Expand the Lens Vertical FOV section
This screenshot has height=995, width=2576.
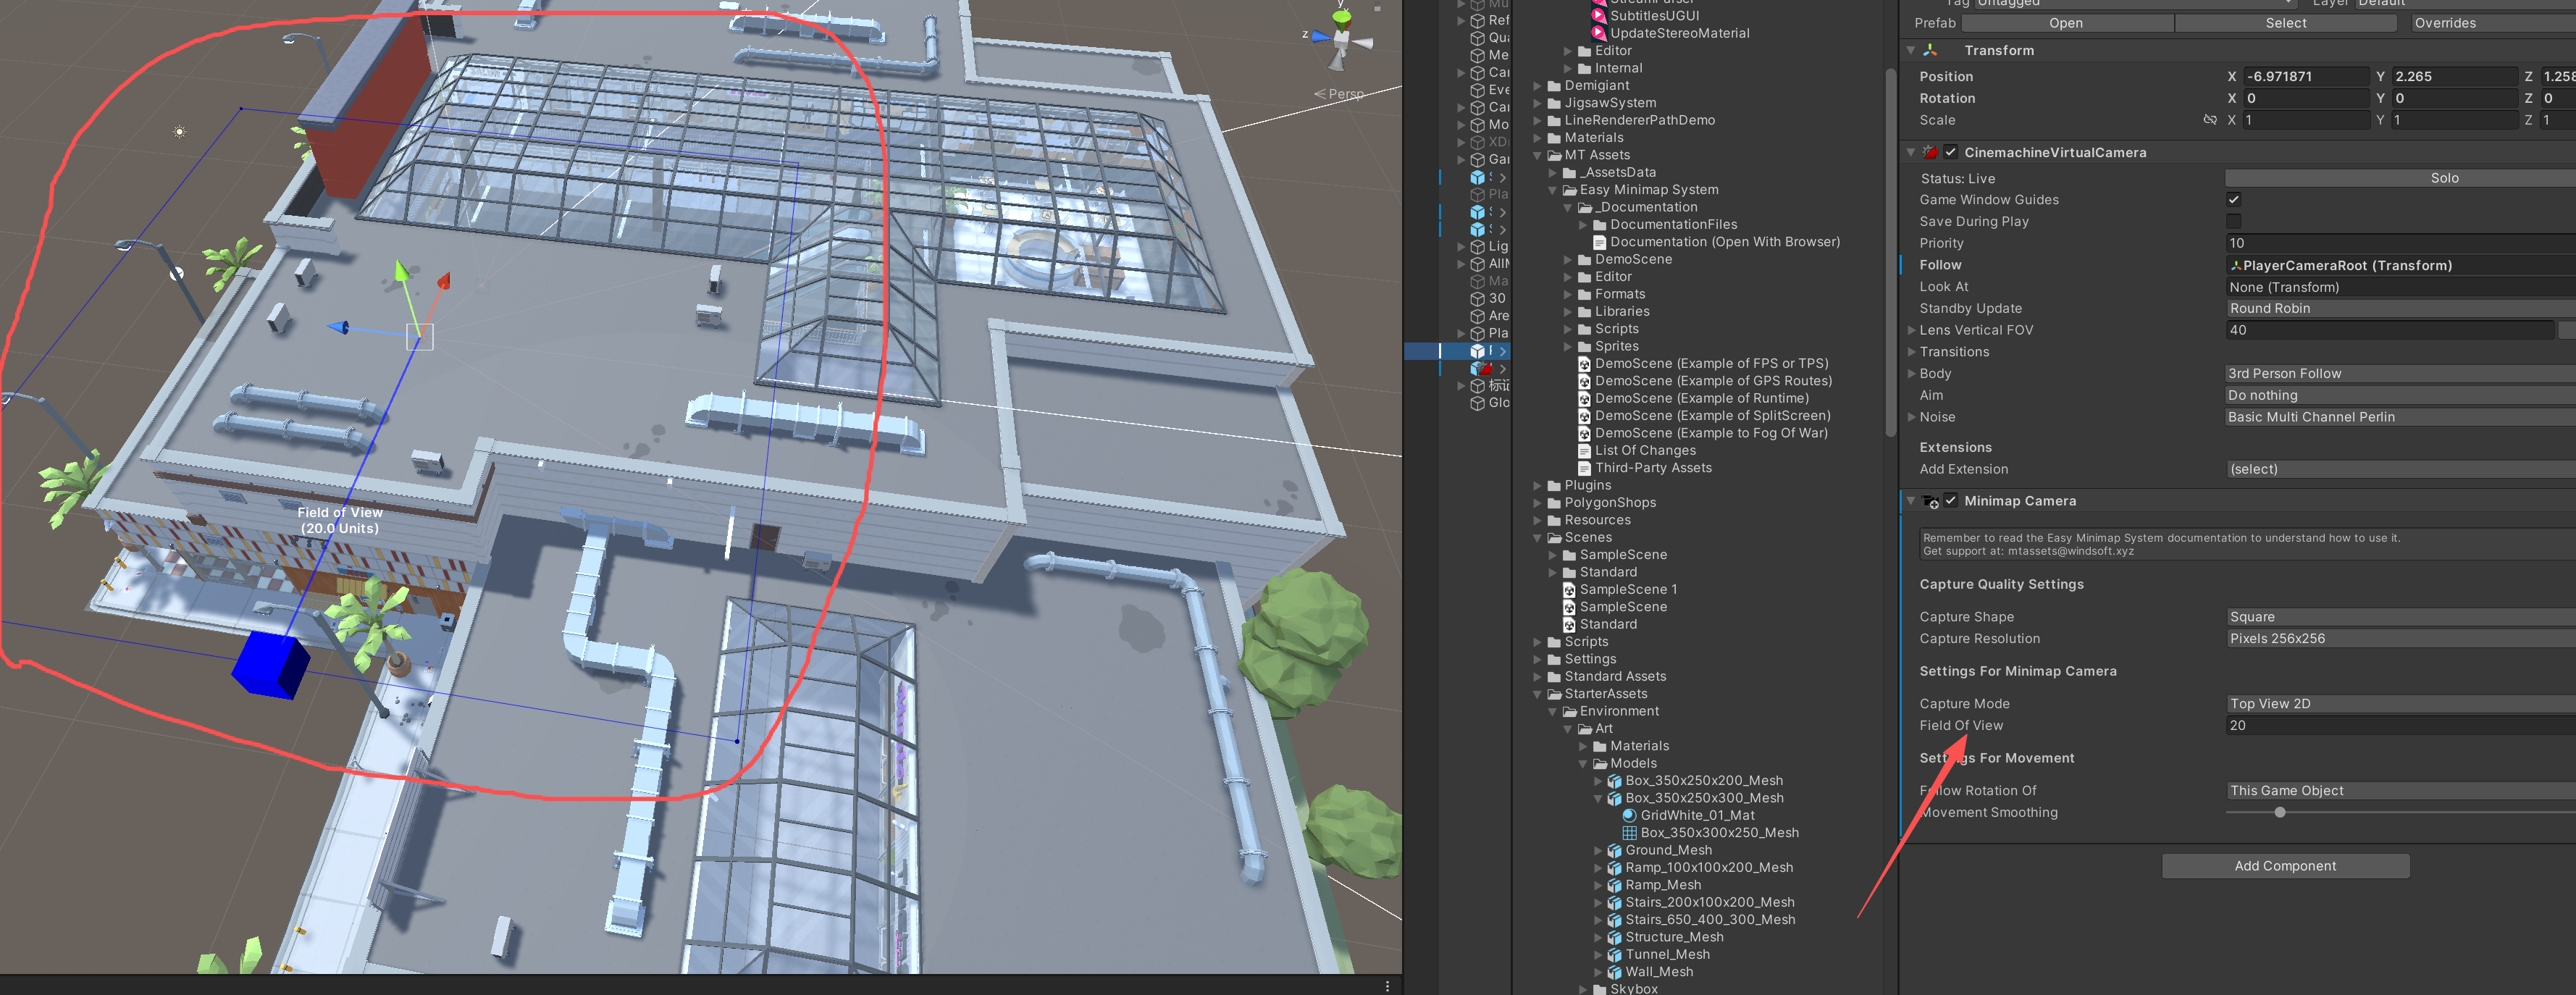(1911, 330)
